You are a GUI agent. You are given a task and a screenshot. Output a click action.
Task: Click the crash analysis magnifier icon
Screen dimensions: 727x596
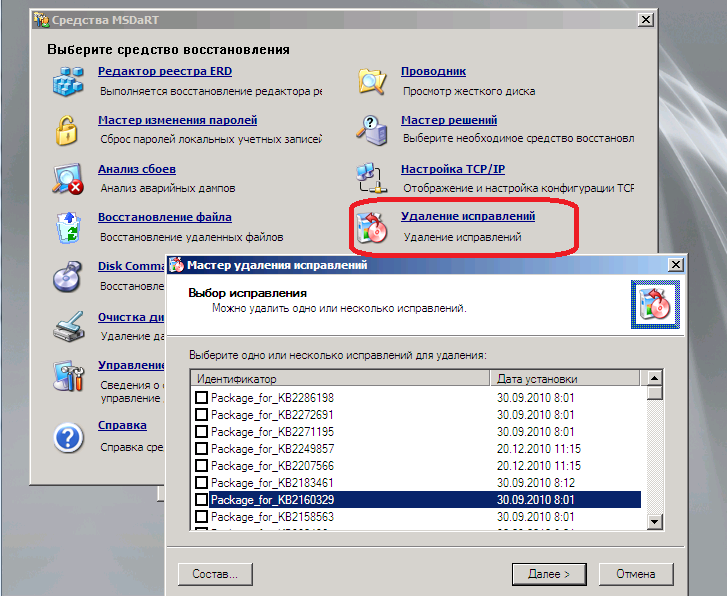click(x=68, y=179)
